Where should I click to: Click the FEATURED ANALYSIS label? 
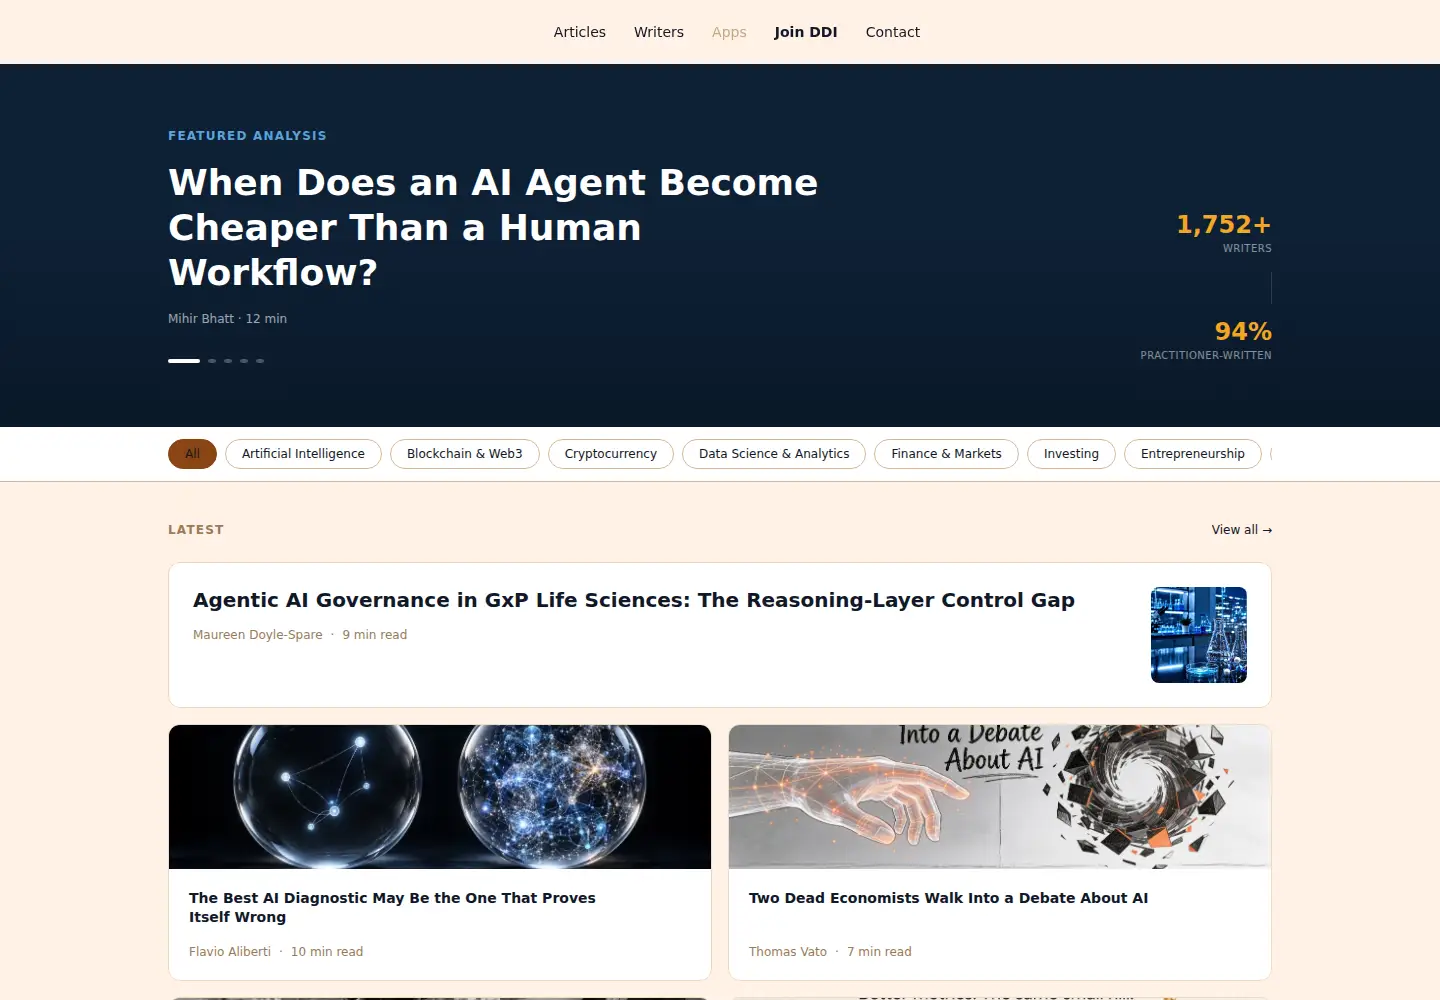[247, 136]
